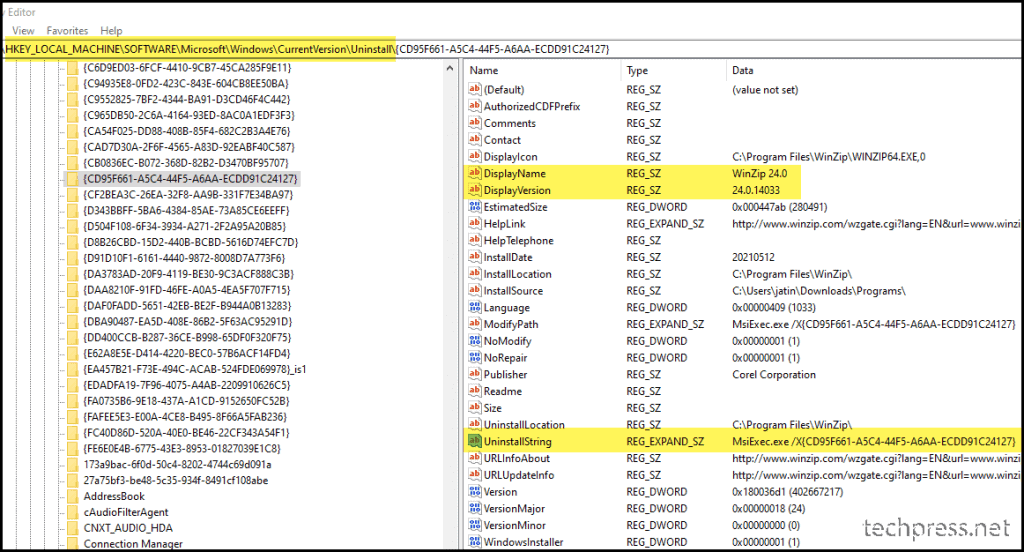
Task: Click the folder icon for AddressBook key
Action: tap(72, 496)
